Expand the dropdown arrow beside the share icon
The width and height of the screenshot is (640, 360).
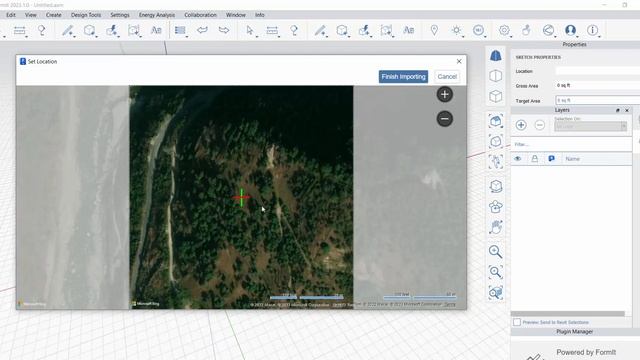click(556, 36)
